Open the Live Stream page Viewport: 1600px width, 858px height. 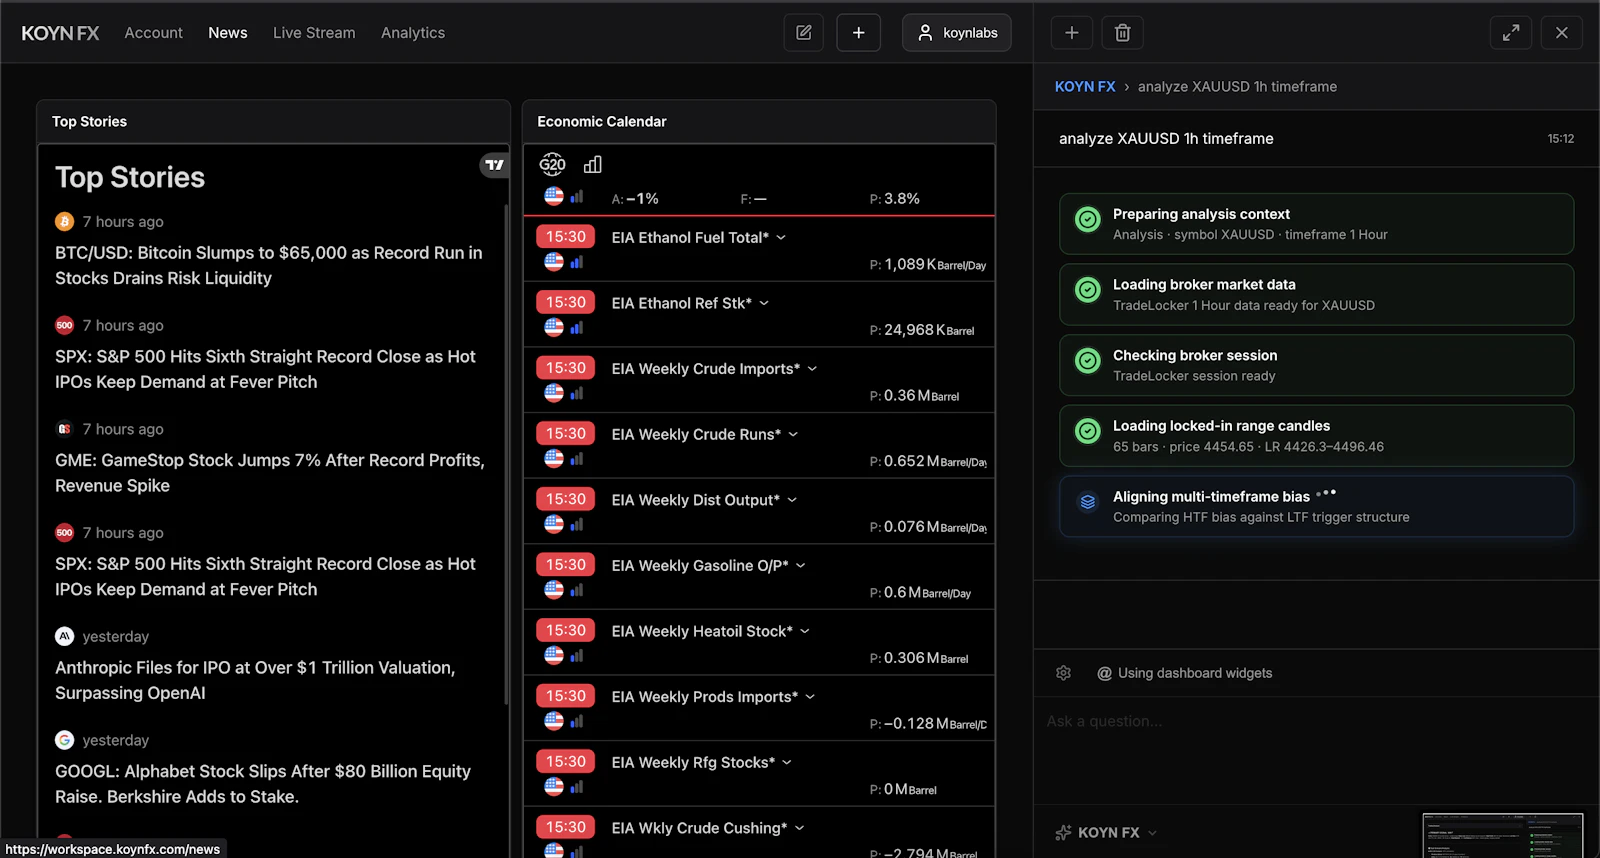pyautogui.click(x=314, y=33)
